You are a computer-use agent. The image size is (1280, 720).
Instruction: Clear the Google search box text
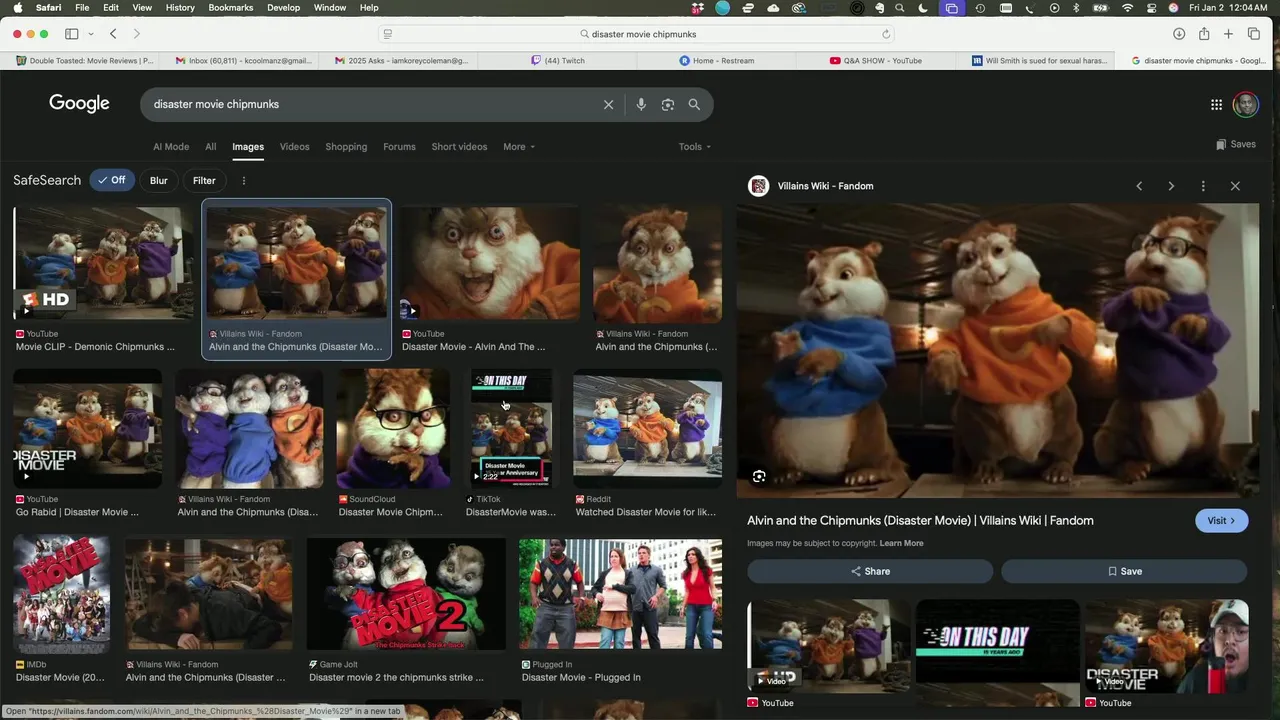(x=608, y=104)
